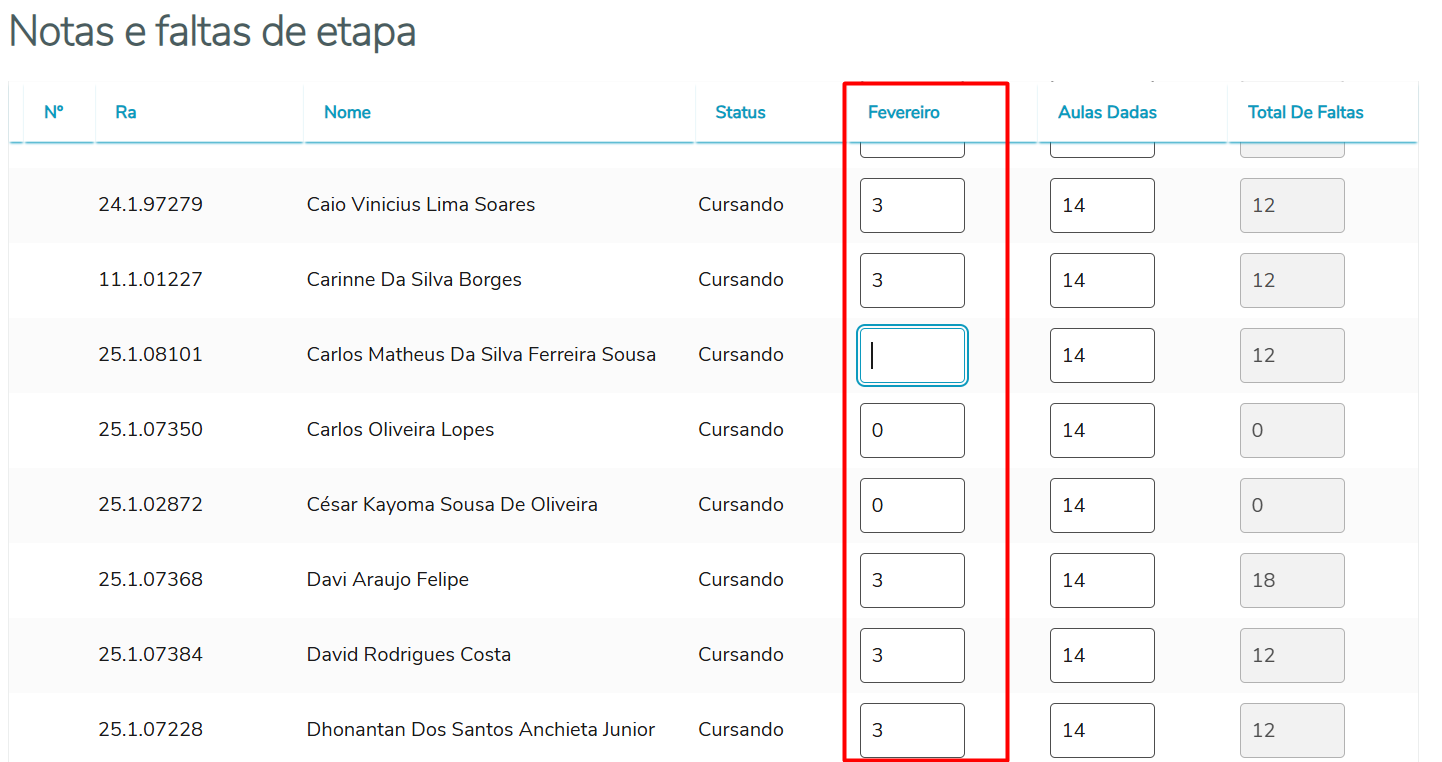Click the Nº column header
The image size is (1442, 762).
coord(54,112)
